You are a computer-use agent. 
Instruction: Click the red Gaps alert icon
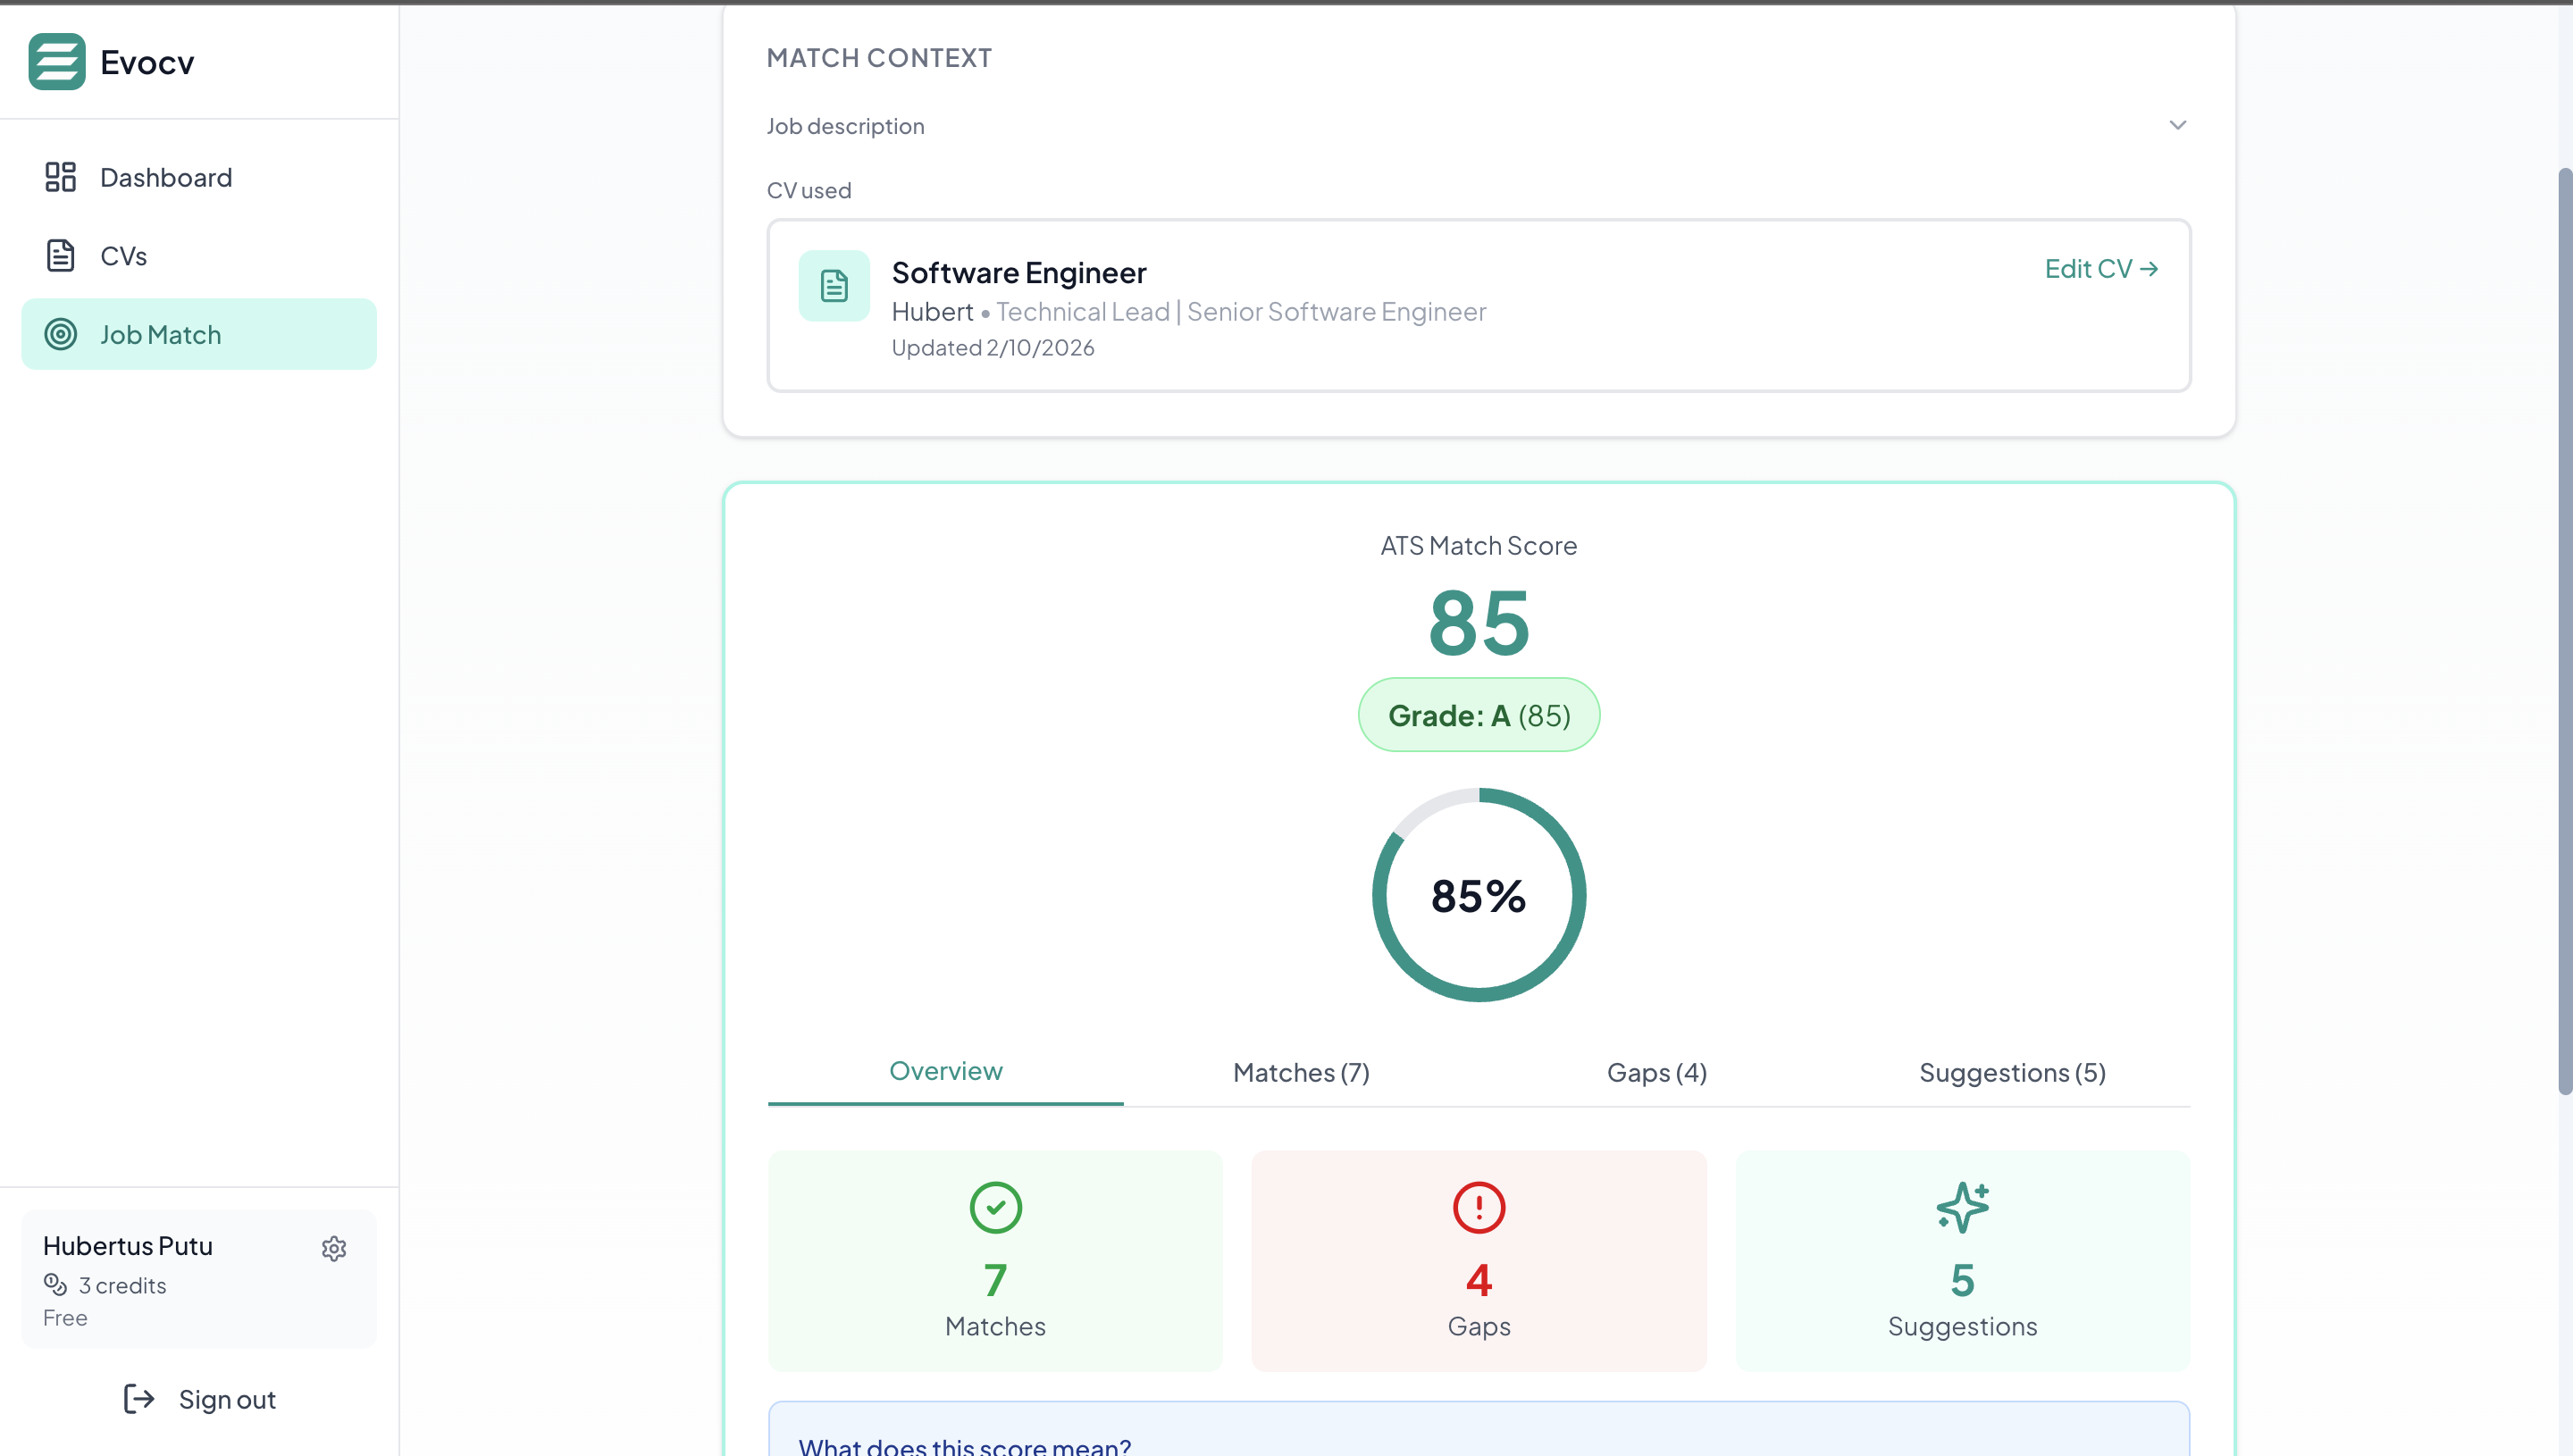click(x=1478, y=1207)
